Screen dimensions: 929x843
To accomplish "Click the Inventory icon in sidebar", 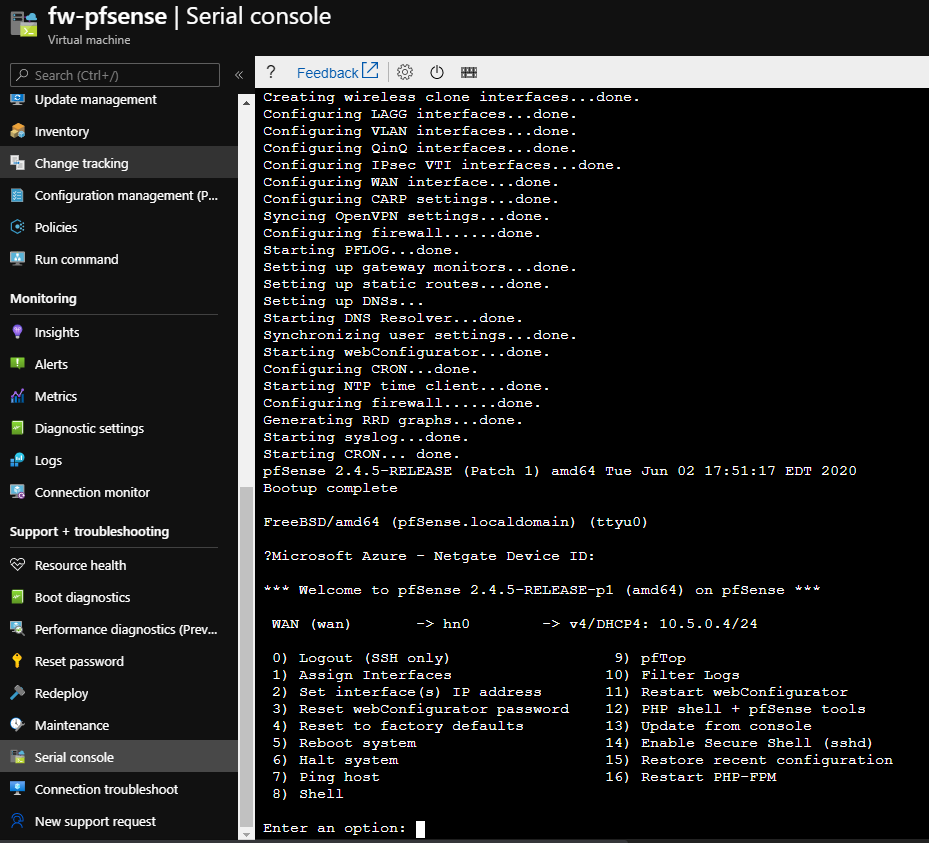I will (17, 131).
